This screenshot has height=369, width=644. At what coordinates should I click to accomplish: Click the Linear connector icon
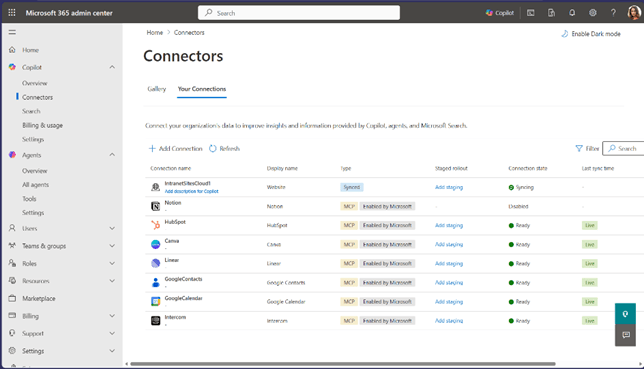click(155, 263)
